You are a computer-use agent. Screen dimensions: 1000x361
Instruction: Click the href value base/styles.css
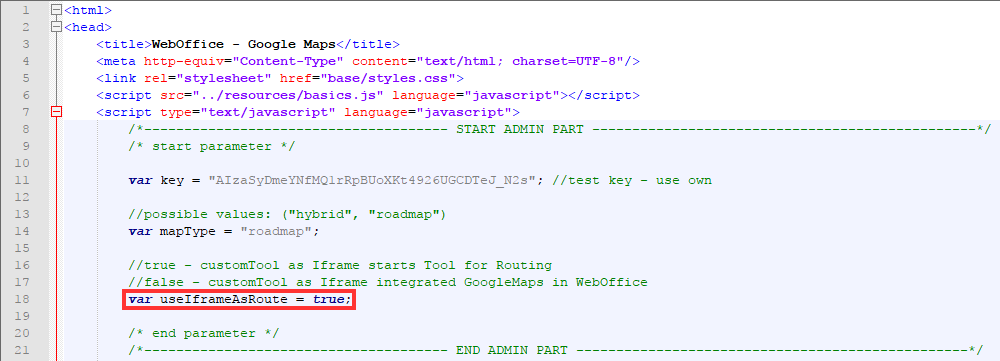point(388,78)
